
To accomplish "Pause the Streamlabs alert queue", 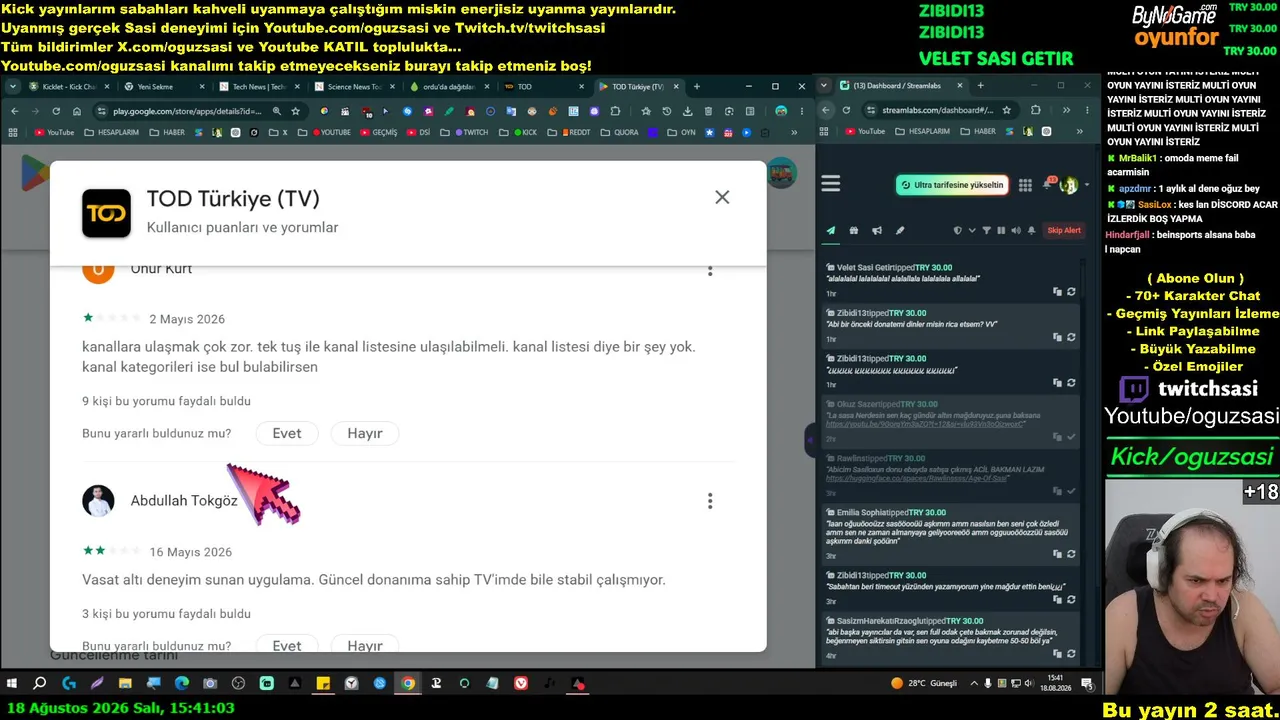I will 1001,231.
